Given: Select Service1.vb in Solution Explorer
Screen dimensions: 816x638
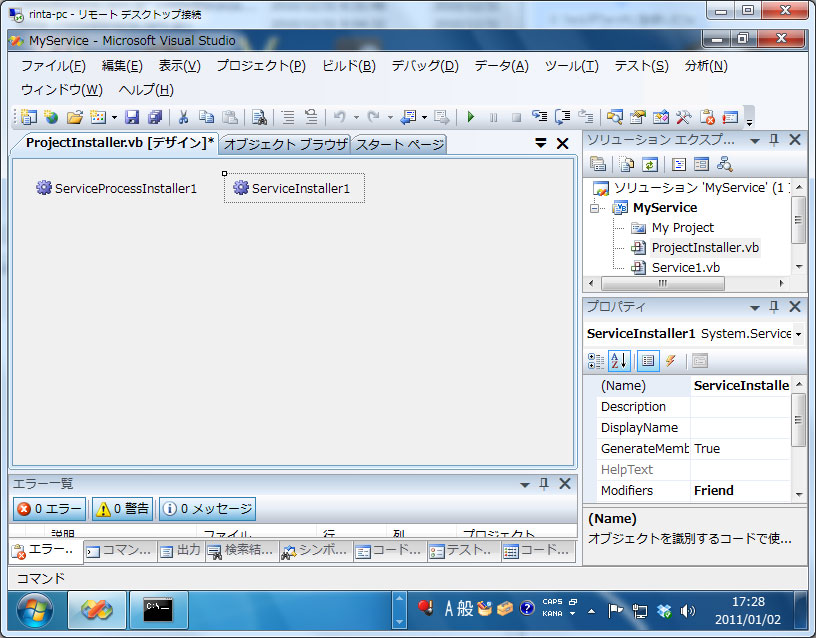Looking at the screenshot, I should tap(686, 267).
